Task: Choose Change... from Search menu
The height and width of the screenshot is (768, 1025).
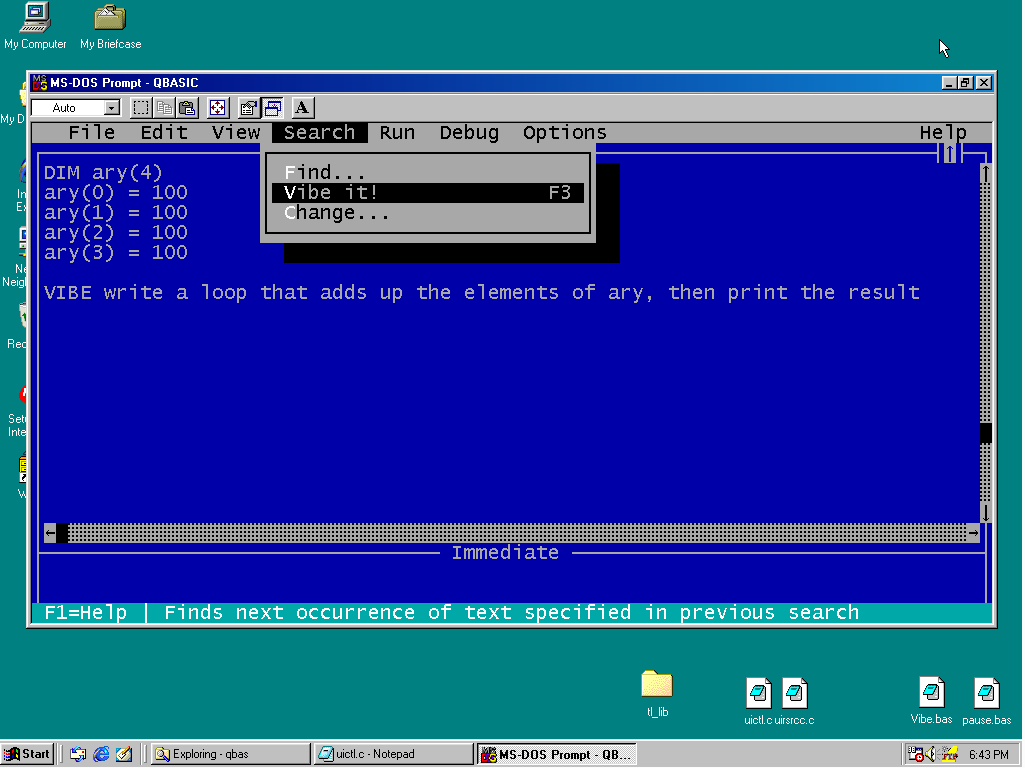Action: tap(428, 212)
